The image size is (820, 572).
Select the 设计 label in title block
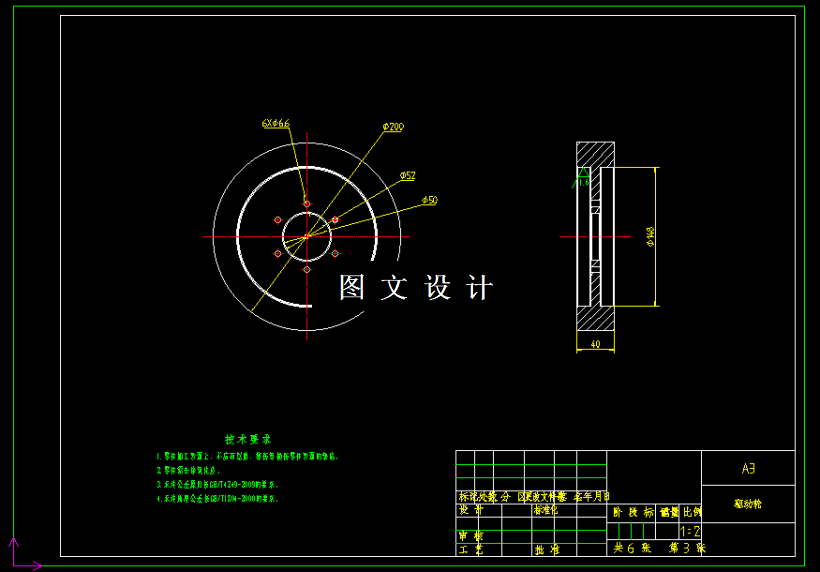click(471, 510)
